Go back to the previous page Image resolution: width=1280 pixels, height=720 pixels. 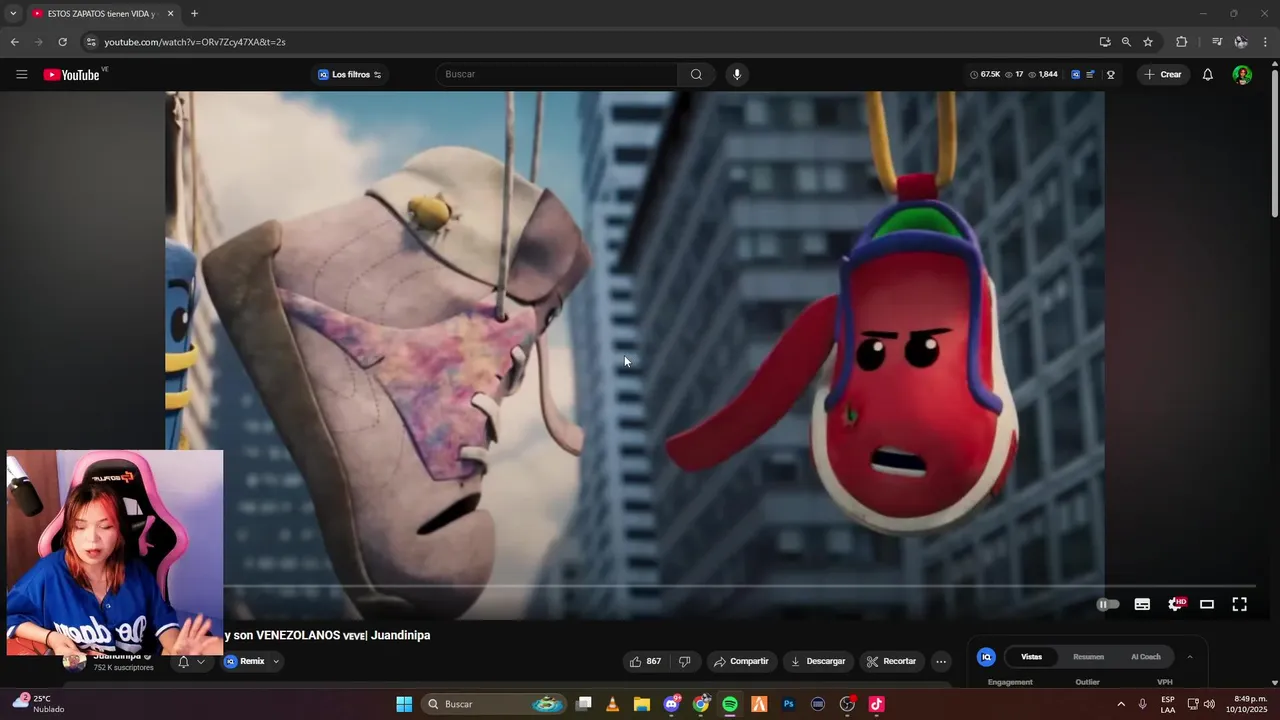pos(14,42)
